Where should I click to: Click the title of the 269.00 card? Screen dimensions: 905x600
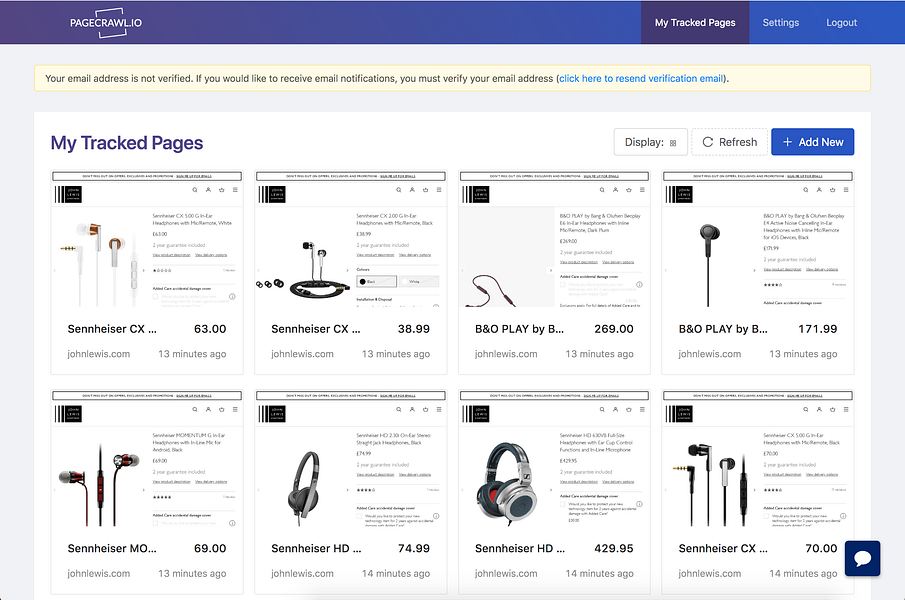tap(519, 329)
